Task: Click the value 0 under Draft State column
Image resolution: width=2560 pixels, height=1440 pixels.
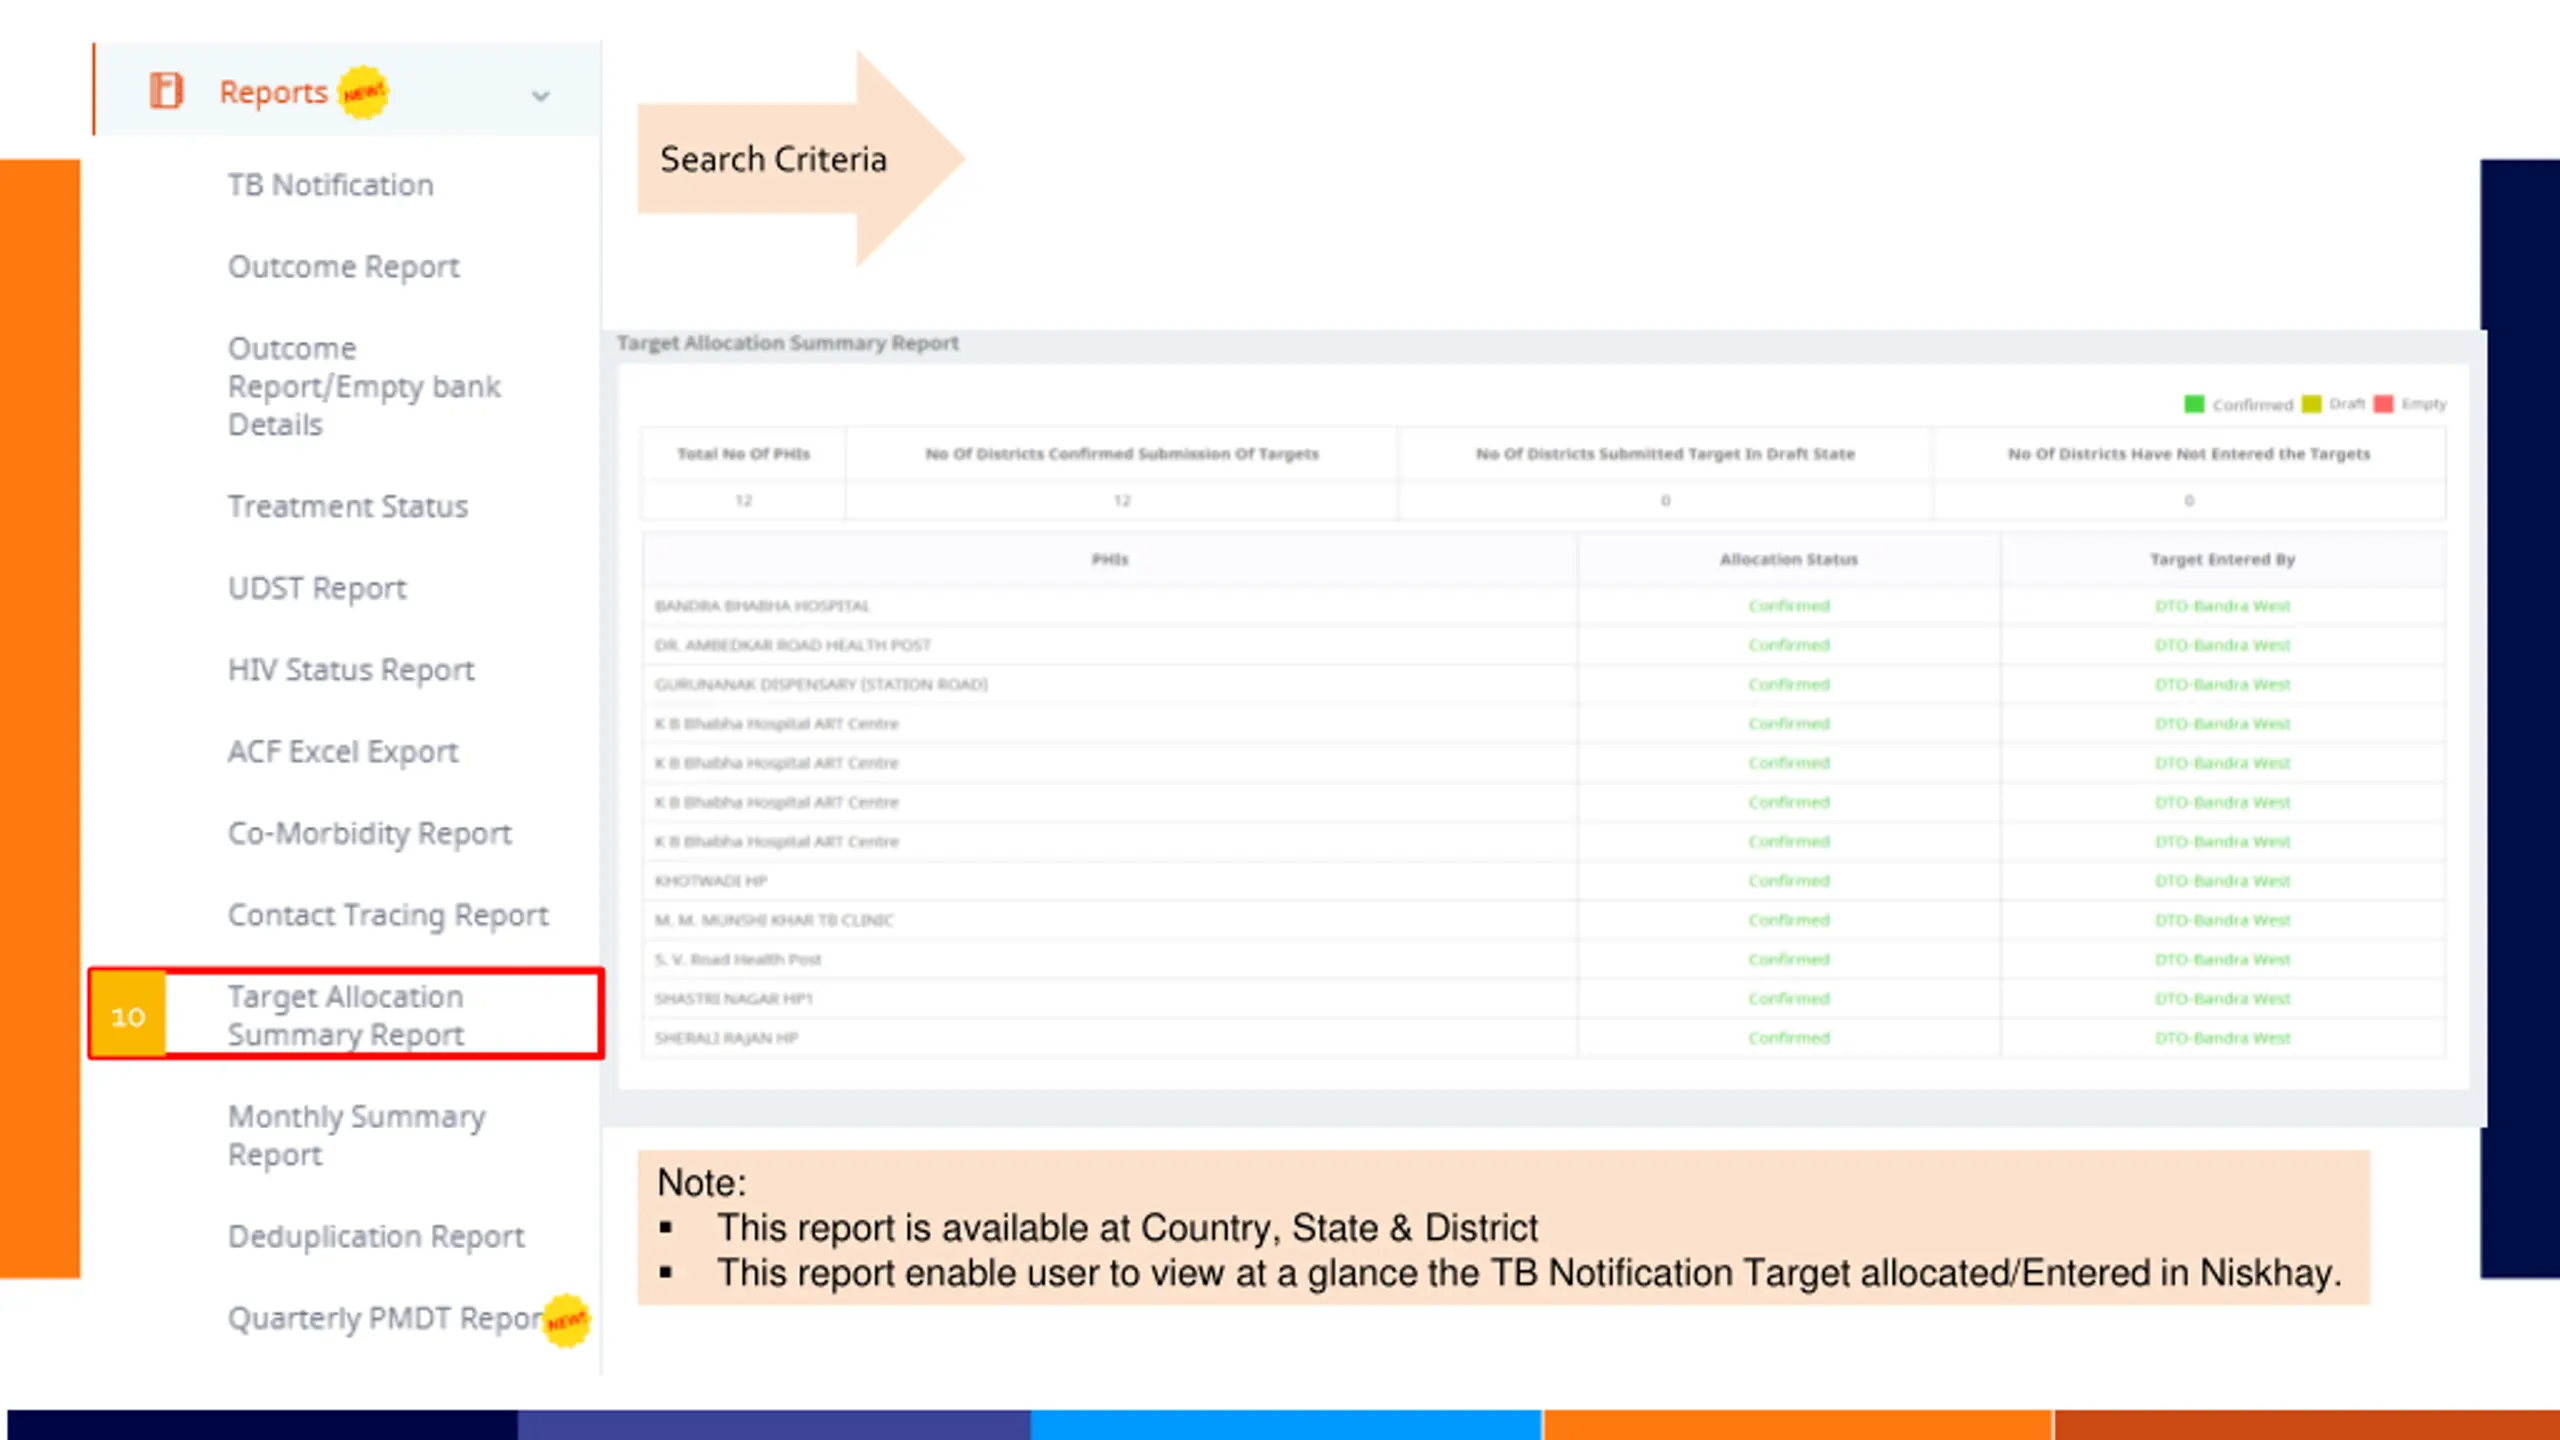Action: (x=1665, y=500)
